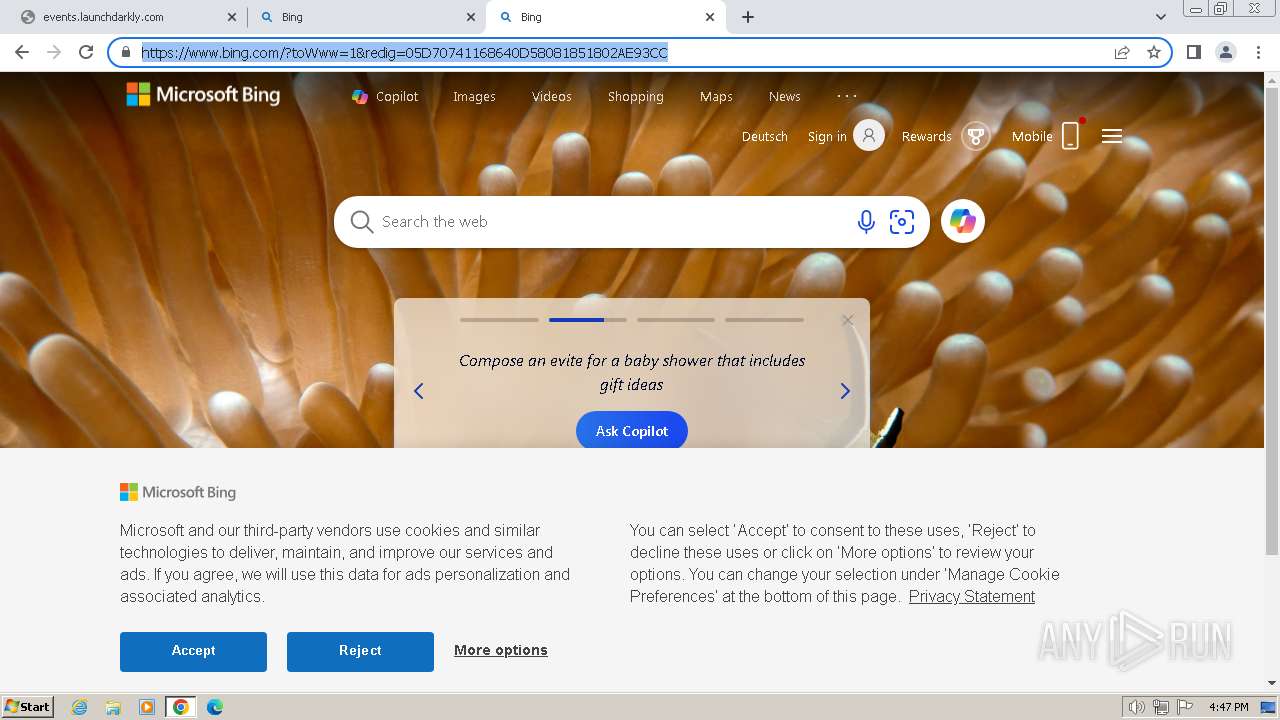This screenshot has height=720, width=1280.
Task: Open the Chrome profile avatar
Action: point(1225,52)
